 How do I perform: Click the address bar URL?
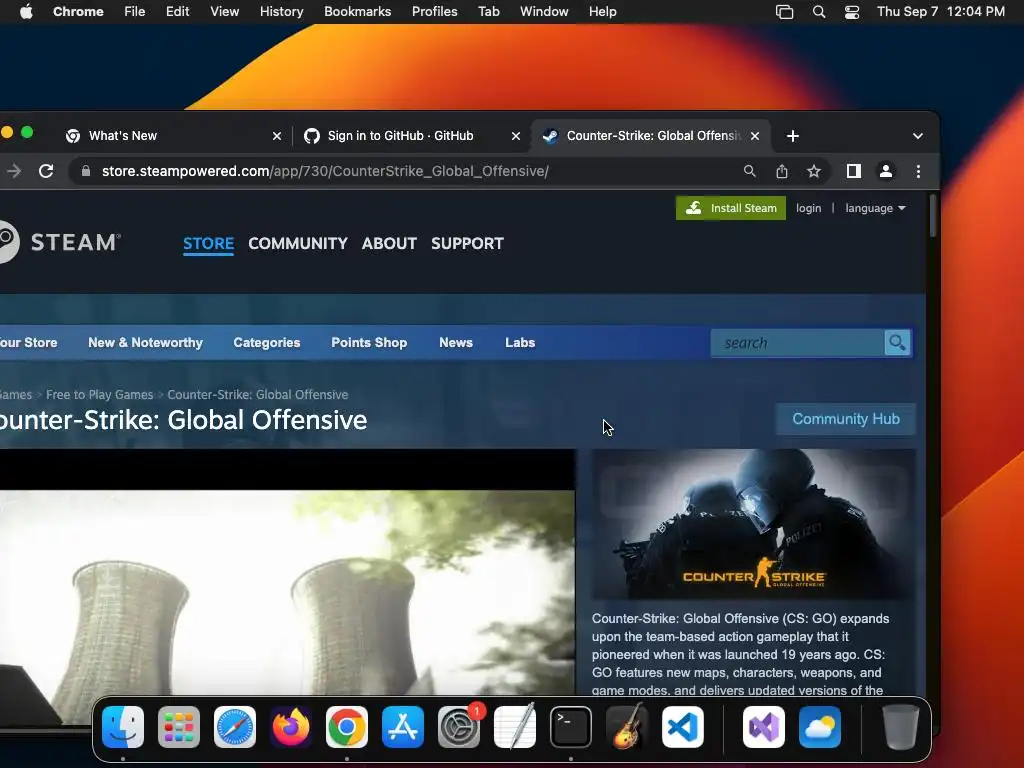[325, 171]
